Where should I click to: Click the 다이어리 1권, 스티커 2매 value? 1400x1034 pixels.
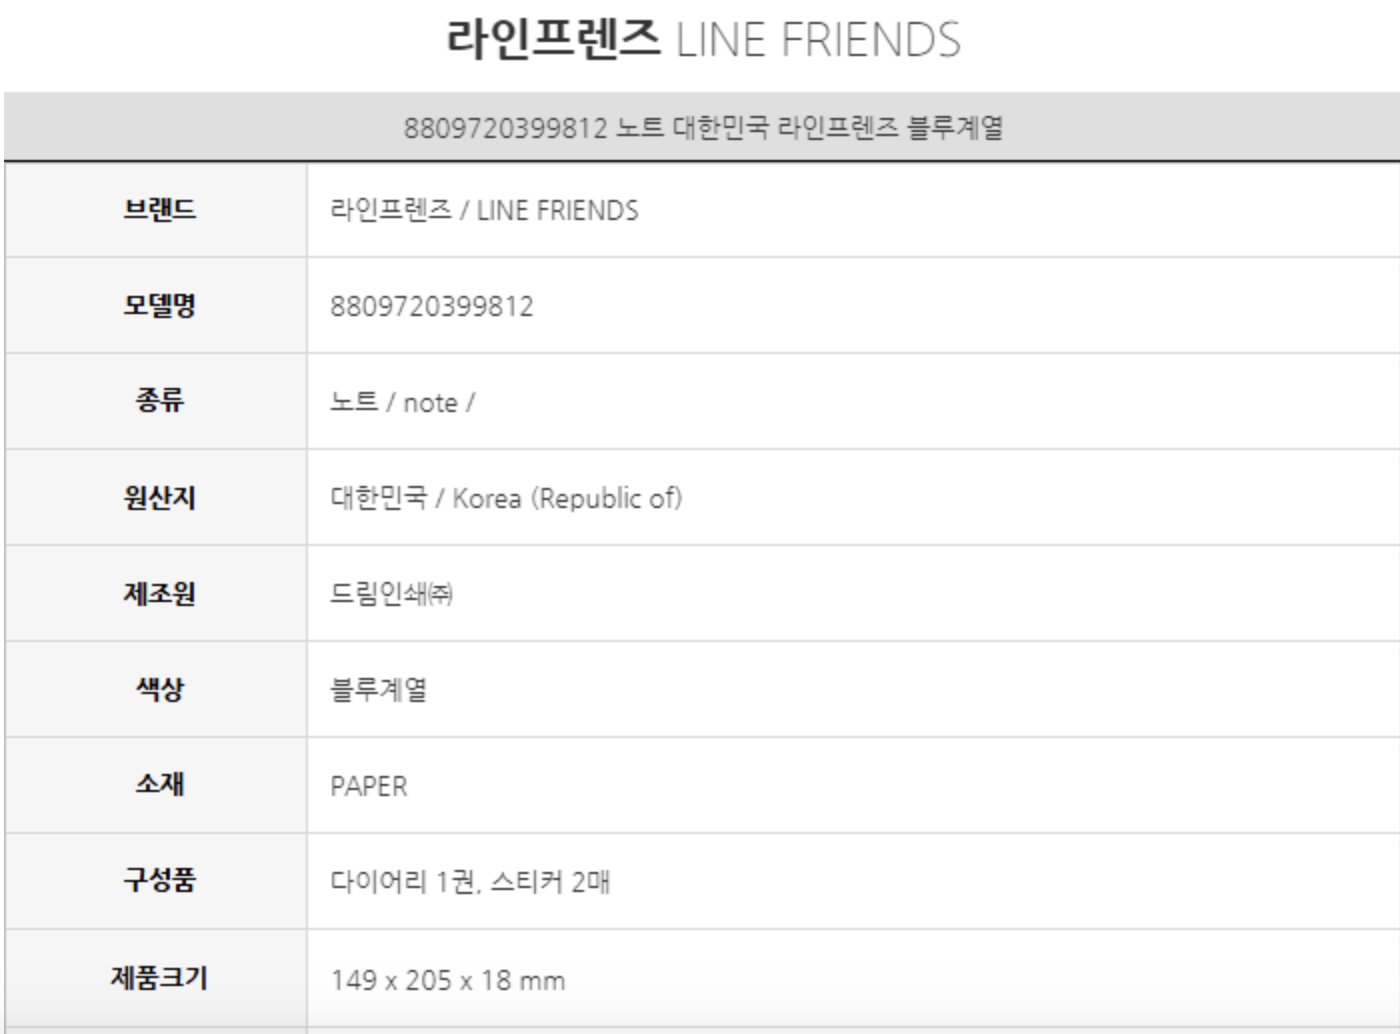pyautogui.click(x=470, y=882)
